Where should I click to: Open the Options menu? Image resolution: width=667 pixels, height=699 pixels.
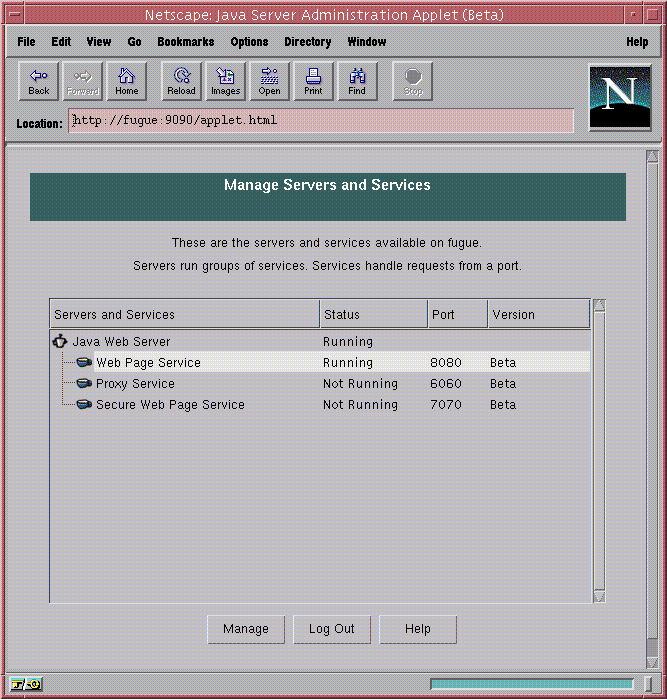point(249,41)
